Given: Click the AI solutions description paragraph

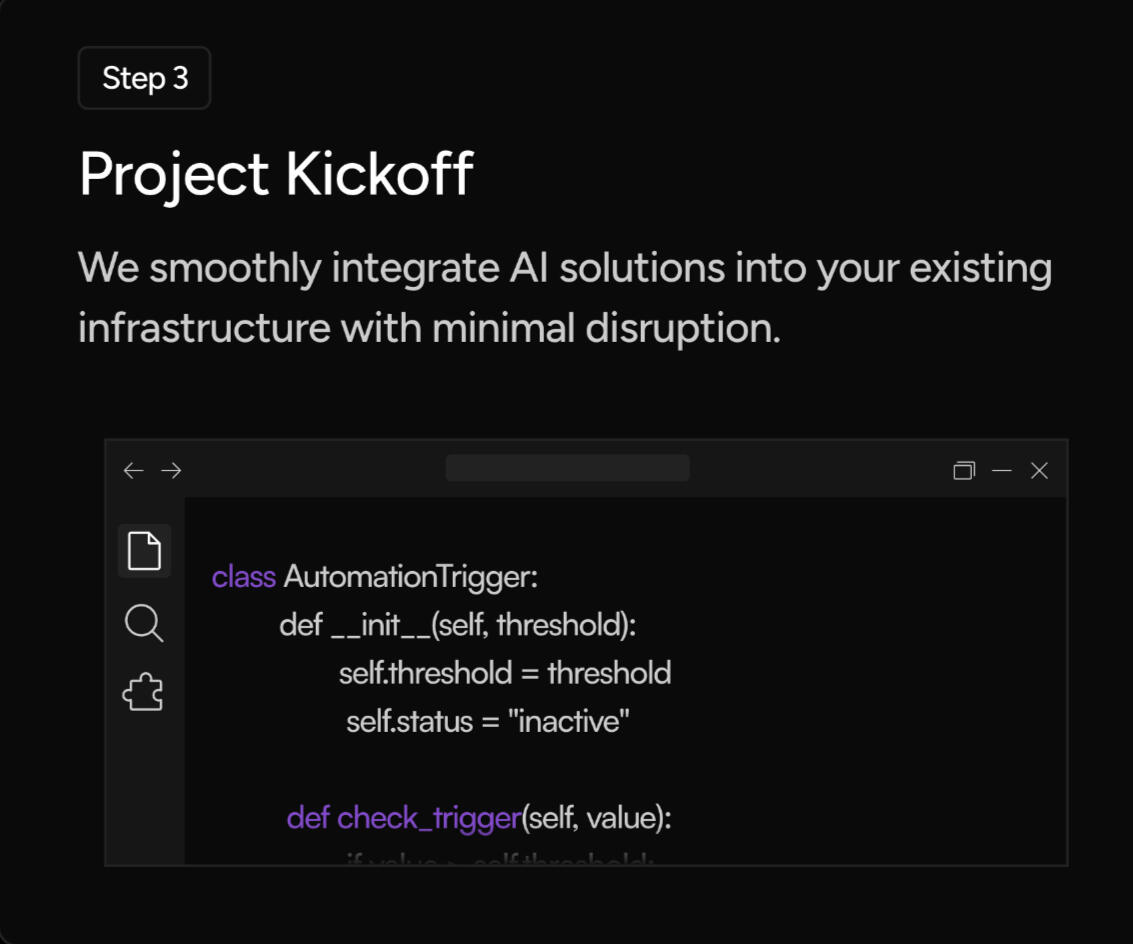Looking at the screenshot, I should tap(565, 298).
